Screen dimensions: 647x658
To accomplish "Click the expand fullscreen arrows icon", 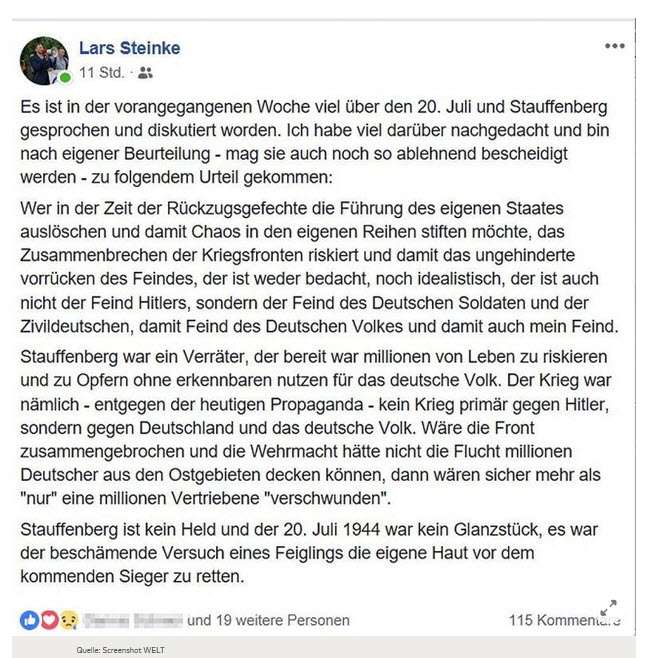I will (x=608, y=608).
